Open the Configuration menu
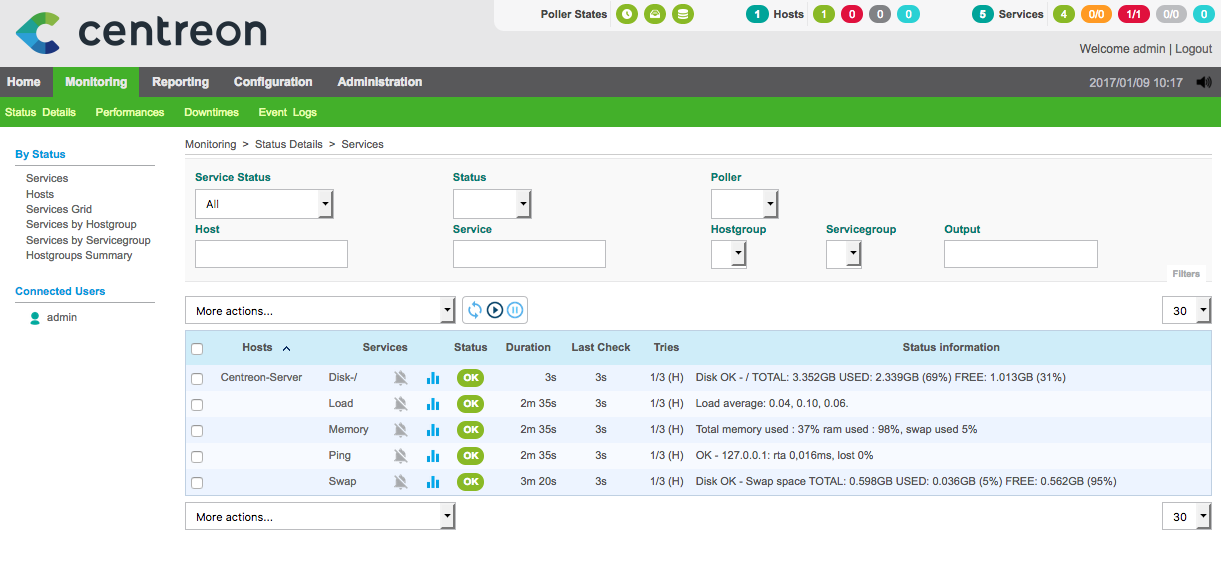Image resolution: width=1221 pixels, height=570 pixels. [273, 82]
